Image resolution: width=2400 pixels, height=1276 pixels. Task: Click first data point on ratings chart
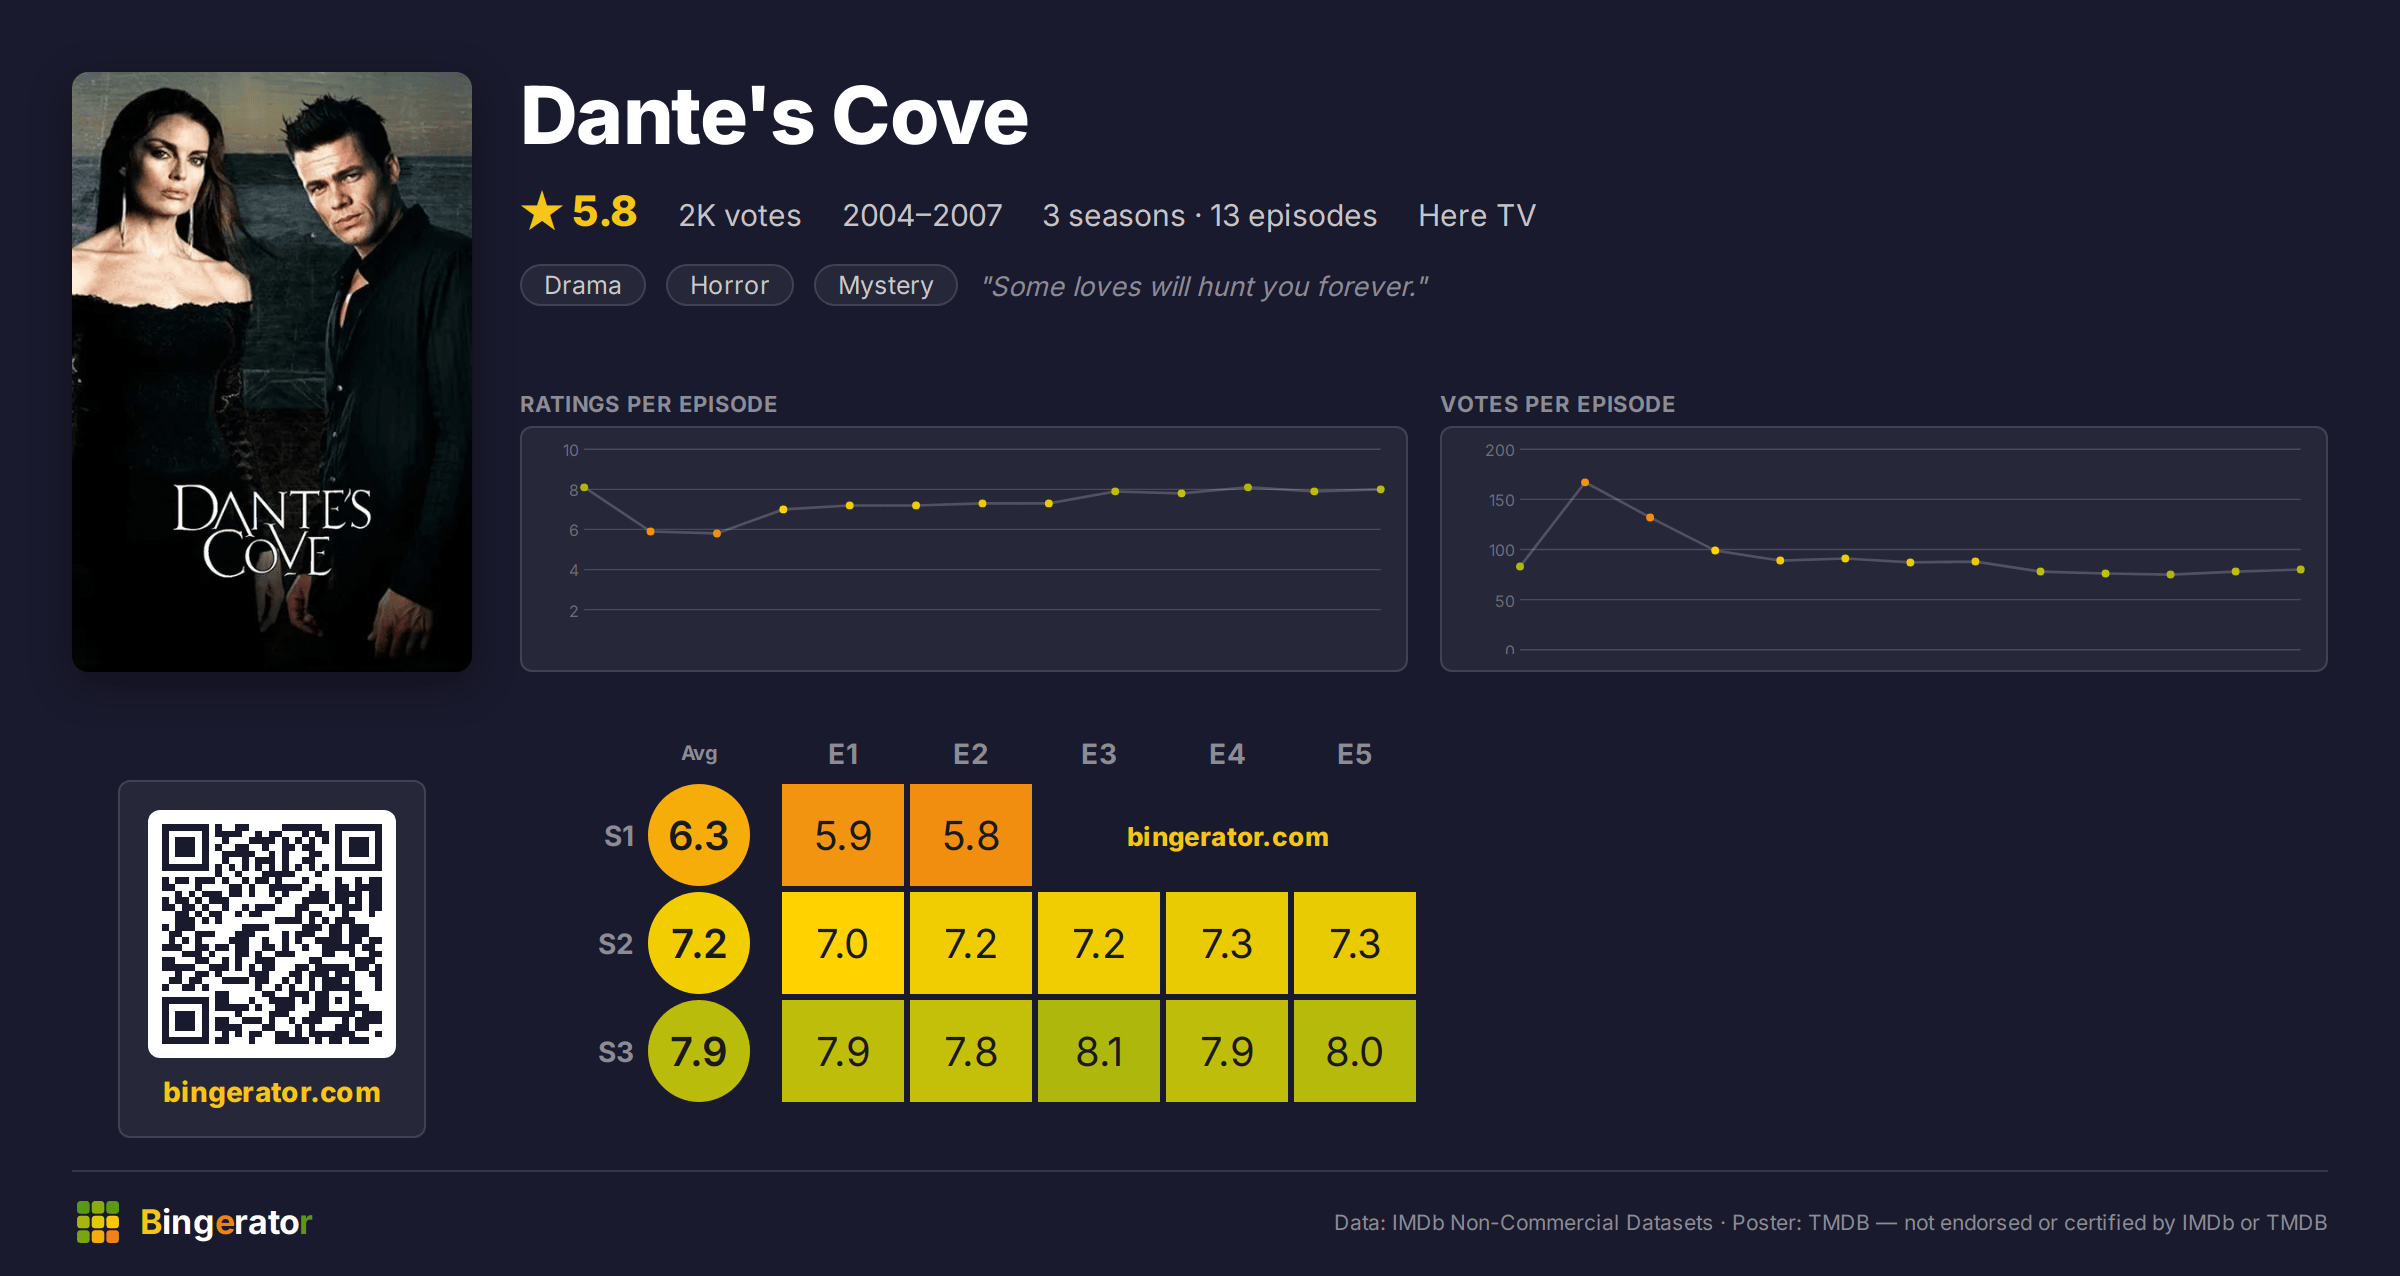[584, 487]
